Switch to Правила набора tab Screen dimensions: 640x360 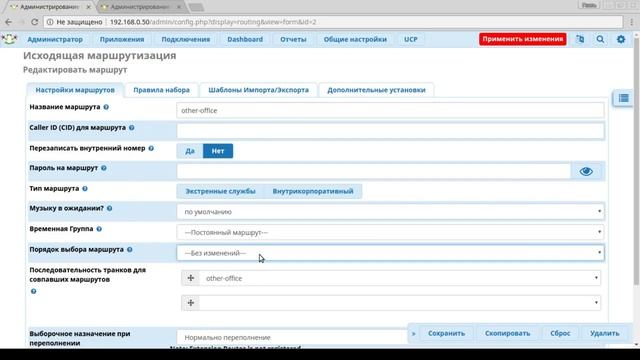[161, 90]
